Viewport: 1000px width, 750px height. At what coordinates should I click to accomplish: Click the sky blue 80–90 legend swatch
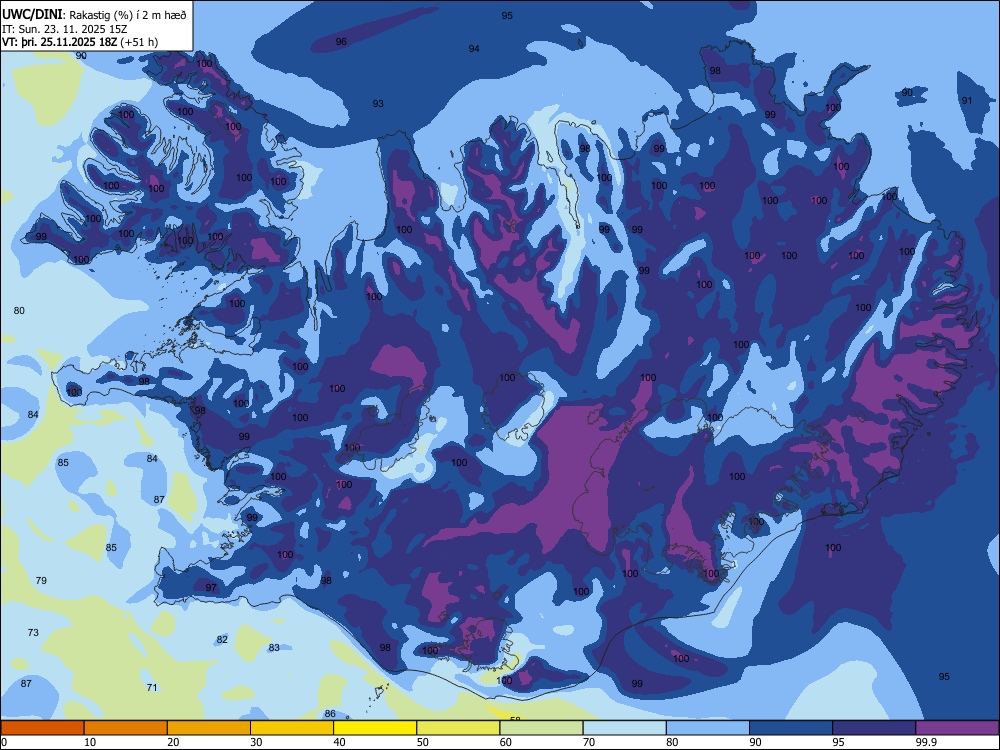coord(708,728)
